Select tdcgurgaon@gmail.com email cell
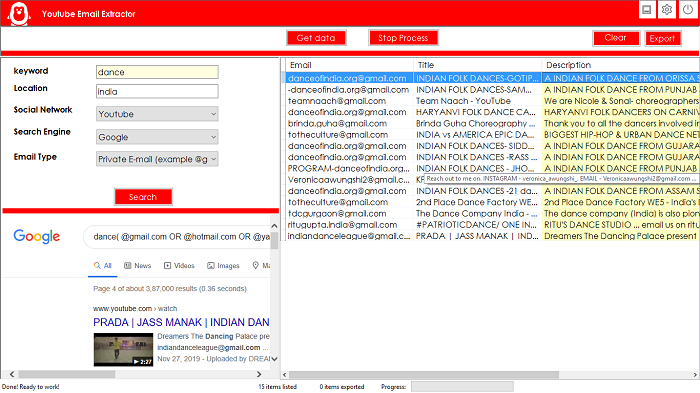The height and width of the screenshot is (393, 700). pos(349,213)
